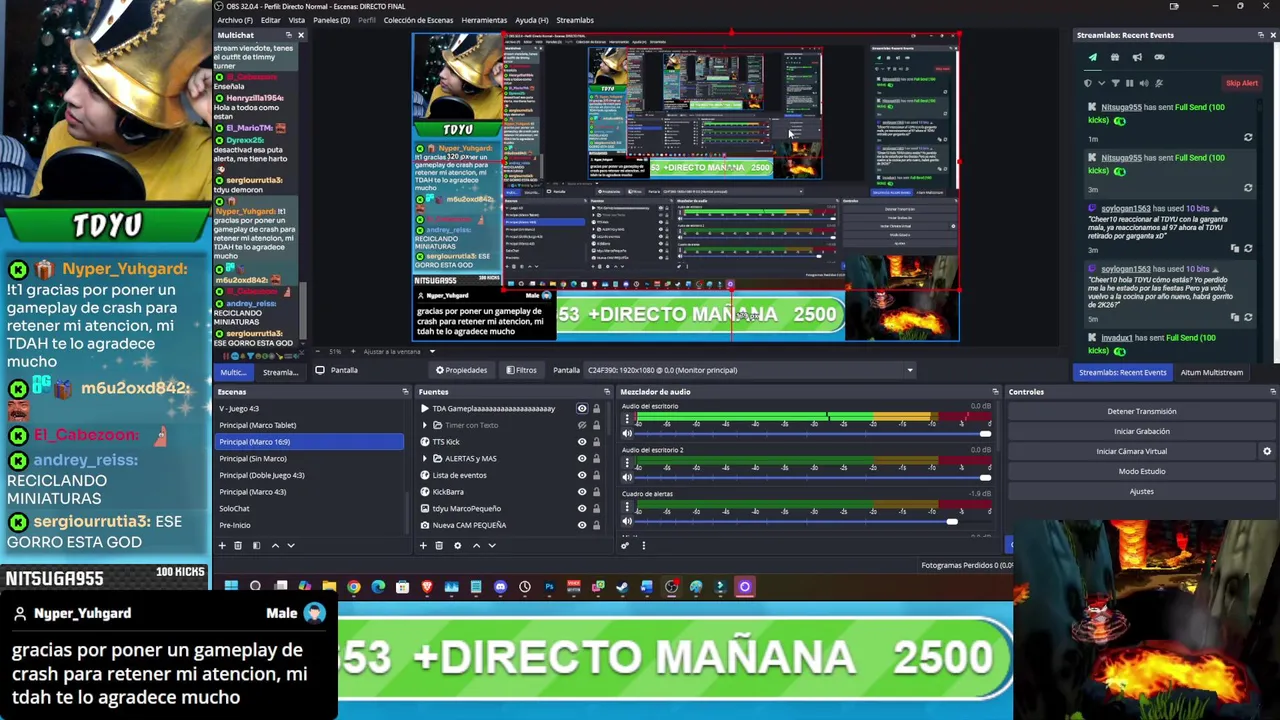Open Google Chrome from taskbar
Image resolution: width=1280 pixels, height=720 pixels.
coord(353,587)
